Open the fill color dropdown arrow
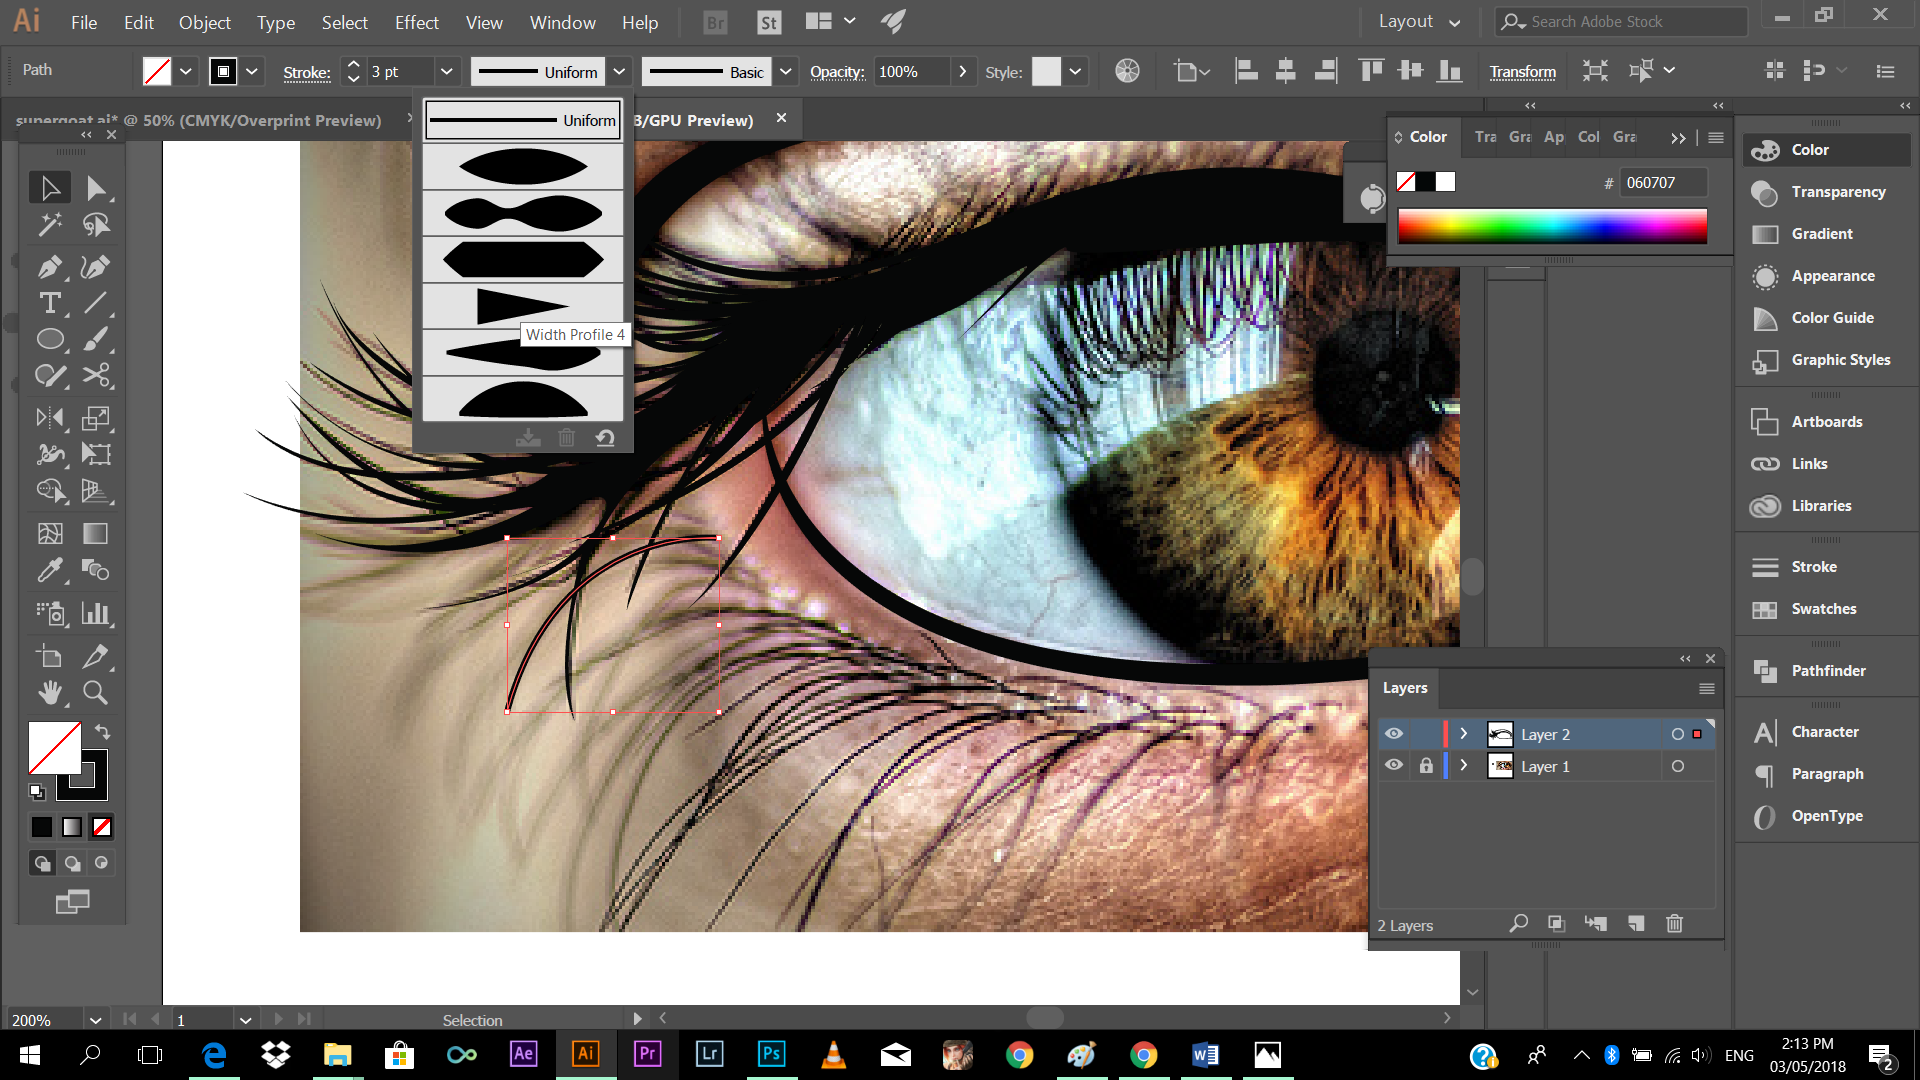 pos(186,71)
